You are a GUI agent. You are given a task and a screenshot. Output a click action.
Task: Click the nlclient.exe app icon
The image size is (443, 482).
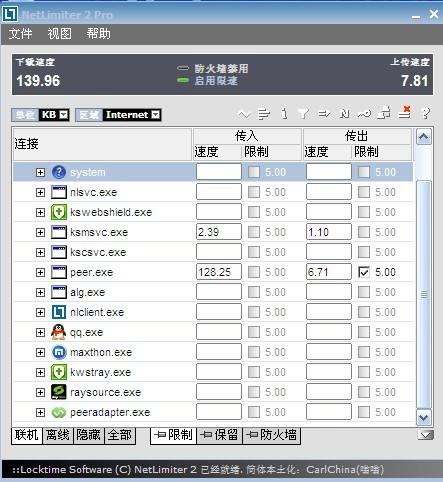pyautogui.click(x=59, y=312)
